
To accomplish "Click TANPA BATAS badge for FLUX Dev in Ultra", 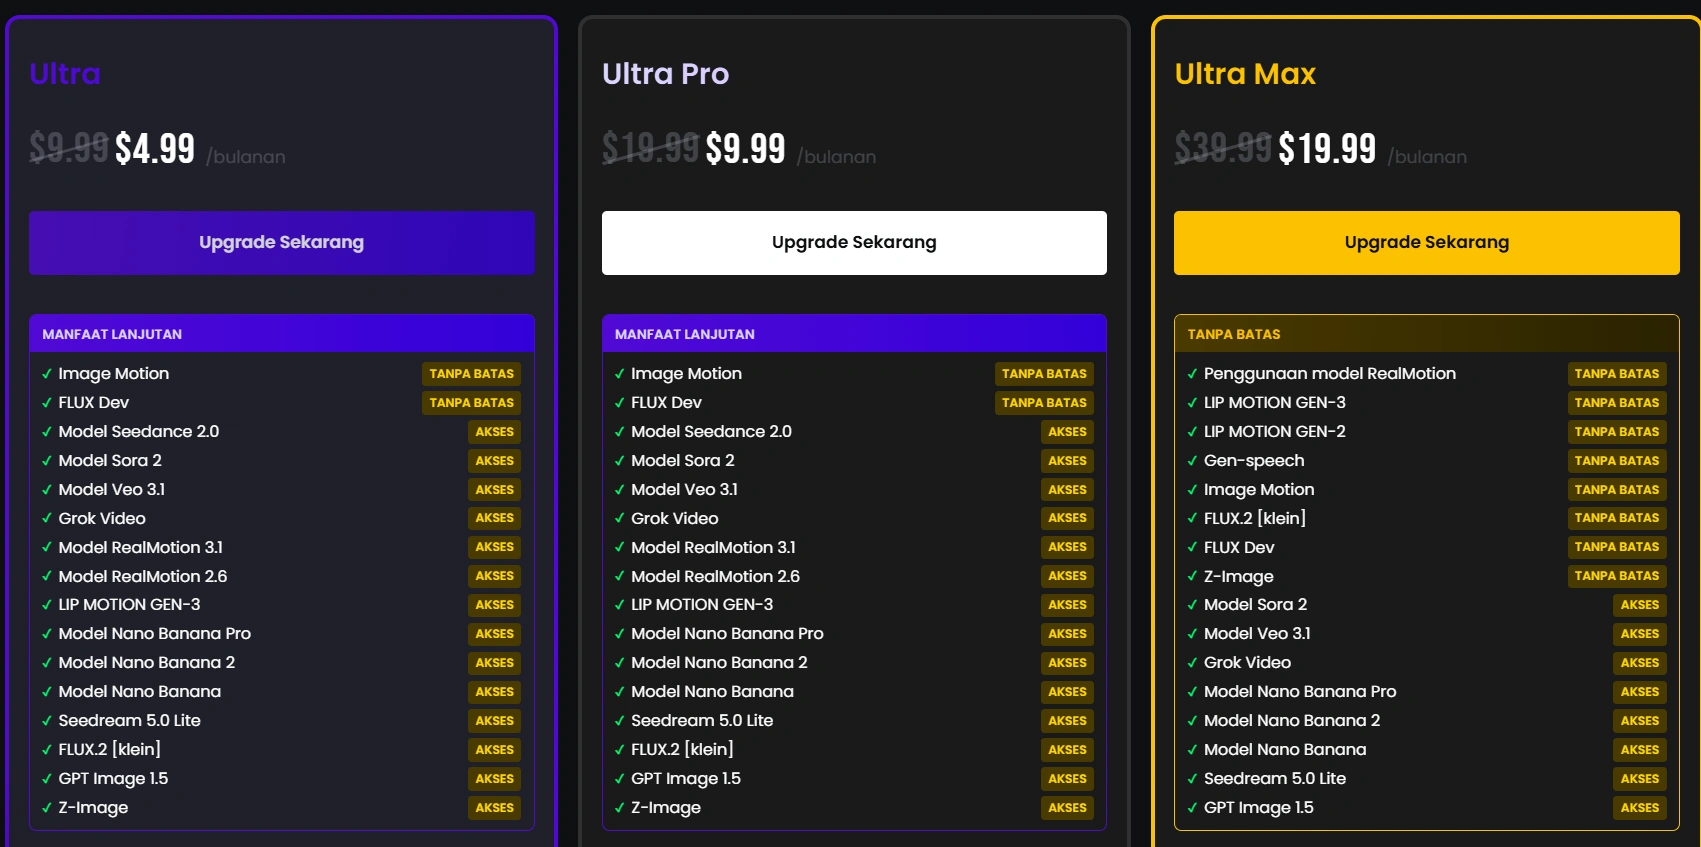I will pyautogui.click(x=471, y=403).
